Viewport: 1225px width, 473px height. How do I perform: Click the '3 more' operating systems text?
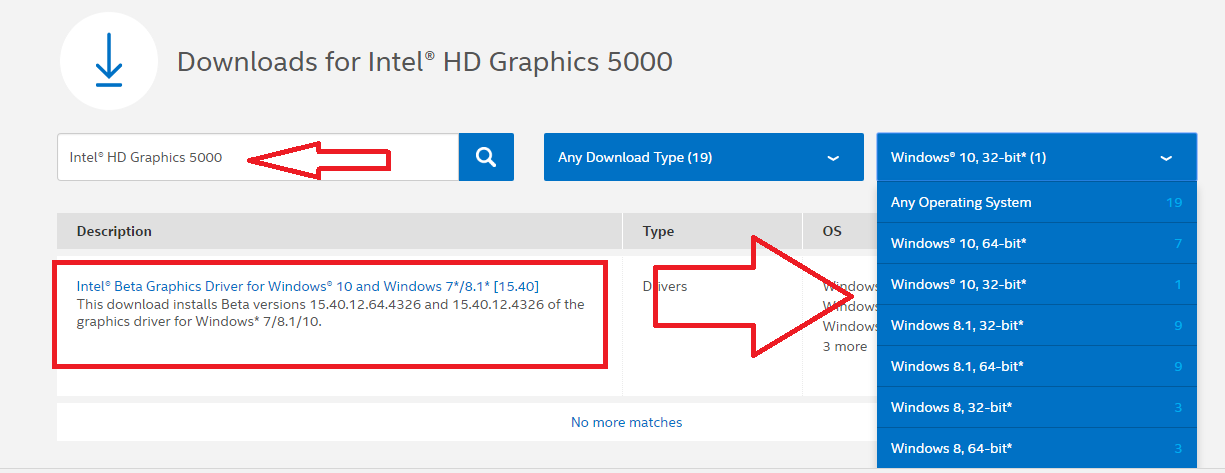[845, 346]
